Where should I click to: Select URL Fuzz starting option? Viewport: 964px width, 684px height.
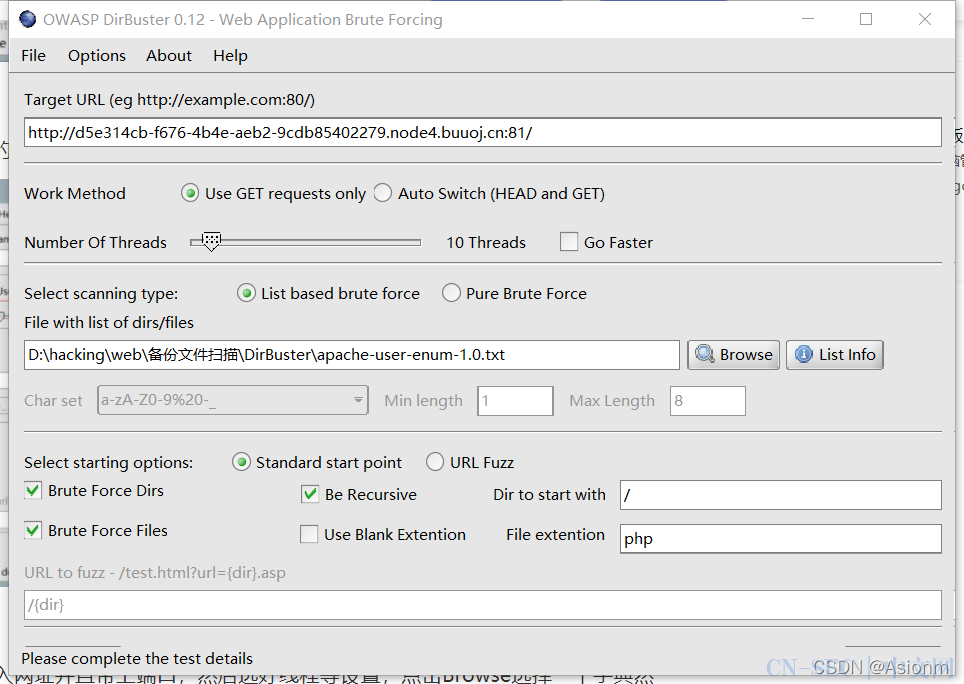(435, 462)
